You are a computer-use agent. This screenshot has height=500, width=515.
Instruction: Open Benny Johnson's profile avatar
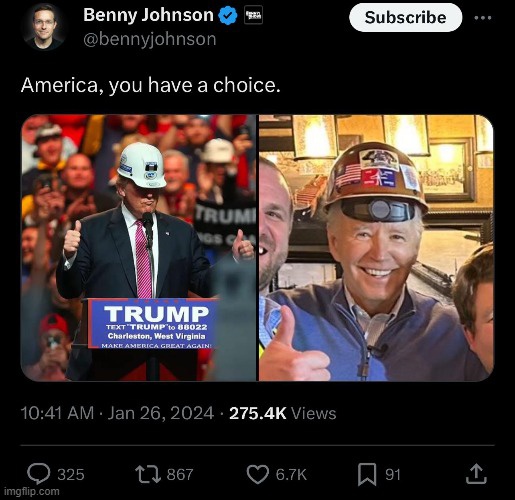[43, 27]
